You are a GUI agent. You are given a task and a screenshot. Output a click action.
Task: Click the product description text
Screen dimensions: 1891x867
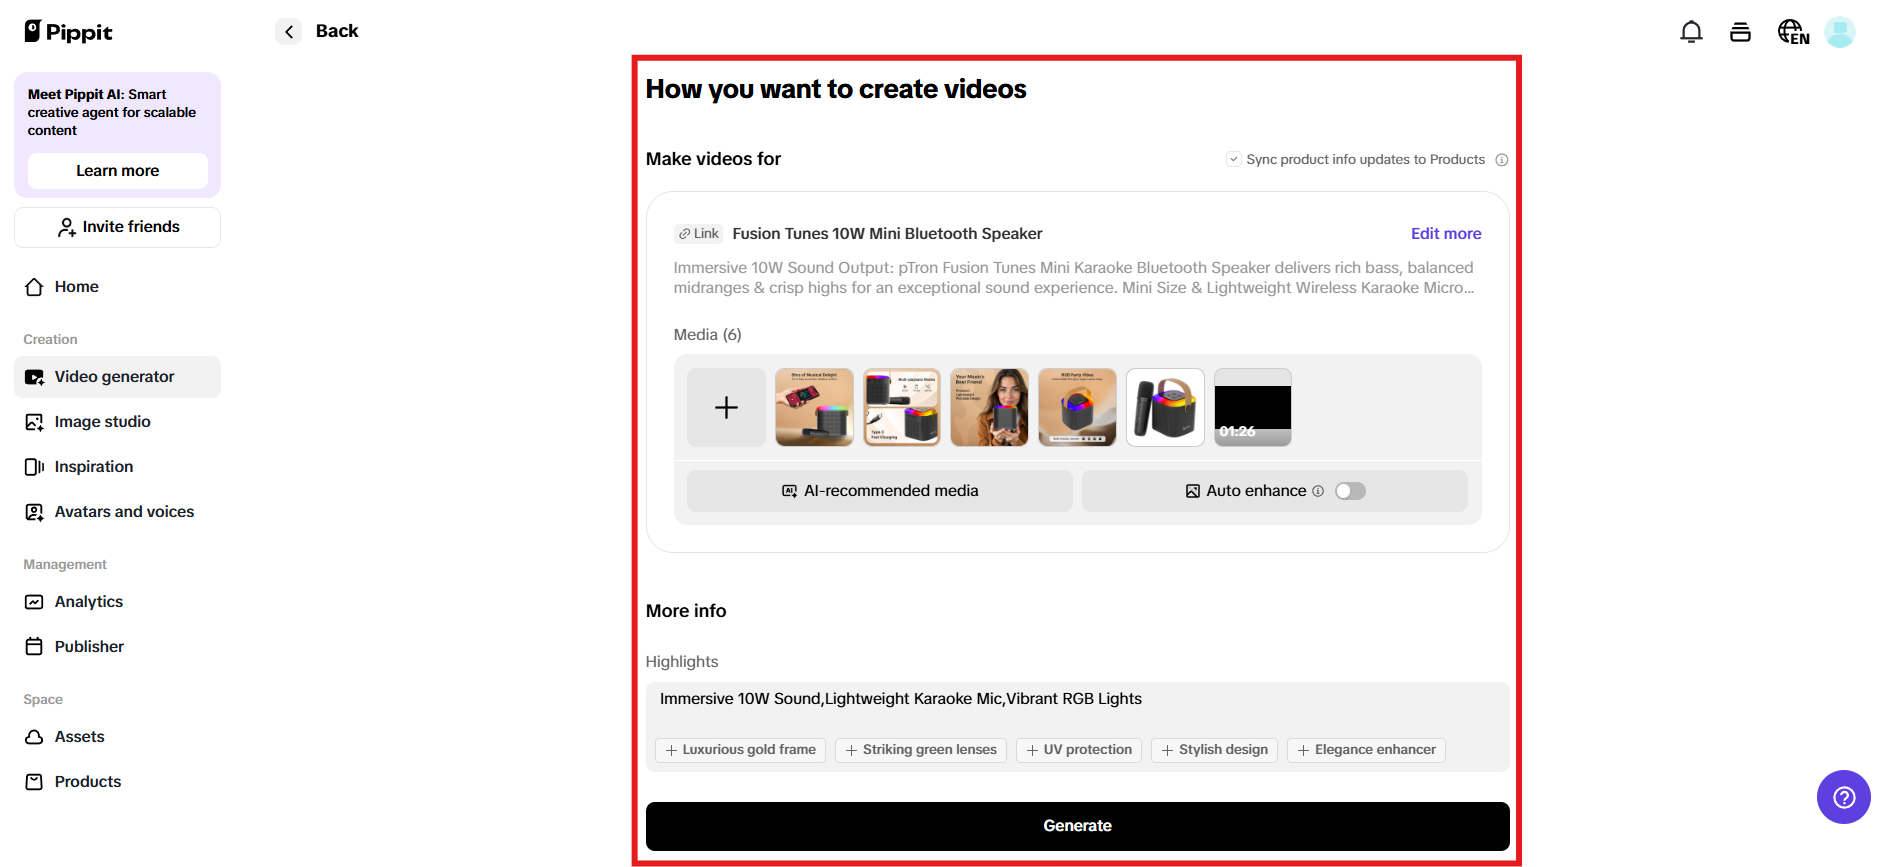(x=1074, y=278)
